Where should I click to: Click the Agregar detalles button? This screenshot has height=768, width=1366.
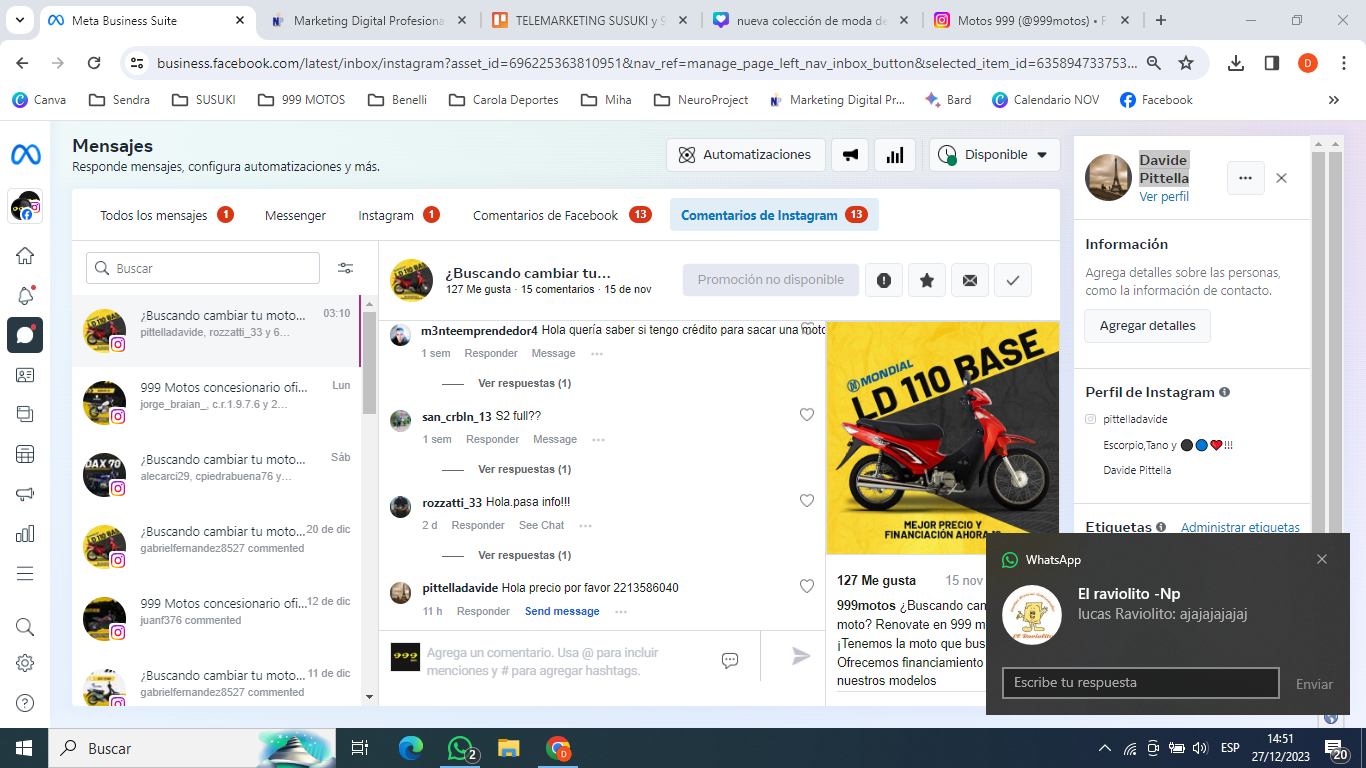[1147, 326]
